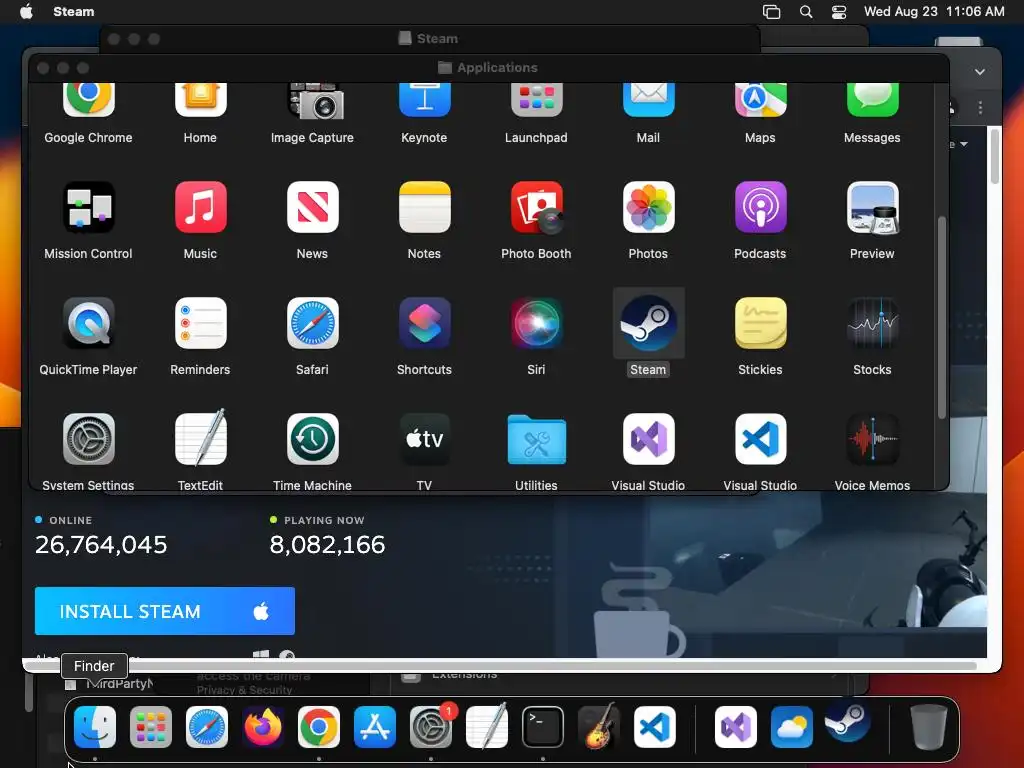Select the Podcasts app icon

760,207
